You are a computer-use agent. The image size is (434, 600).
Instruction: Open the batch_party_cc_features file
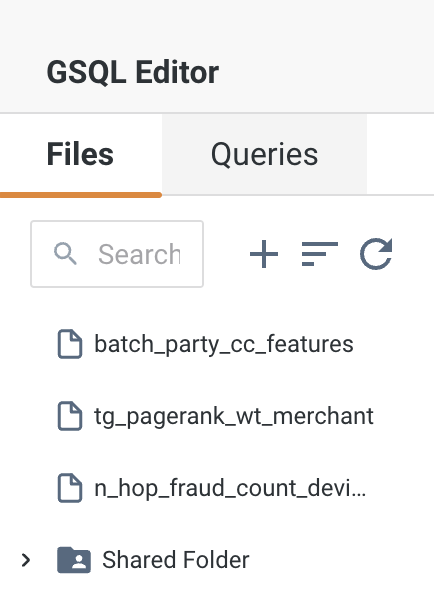click(x=224, y=344)
